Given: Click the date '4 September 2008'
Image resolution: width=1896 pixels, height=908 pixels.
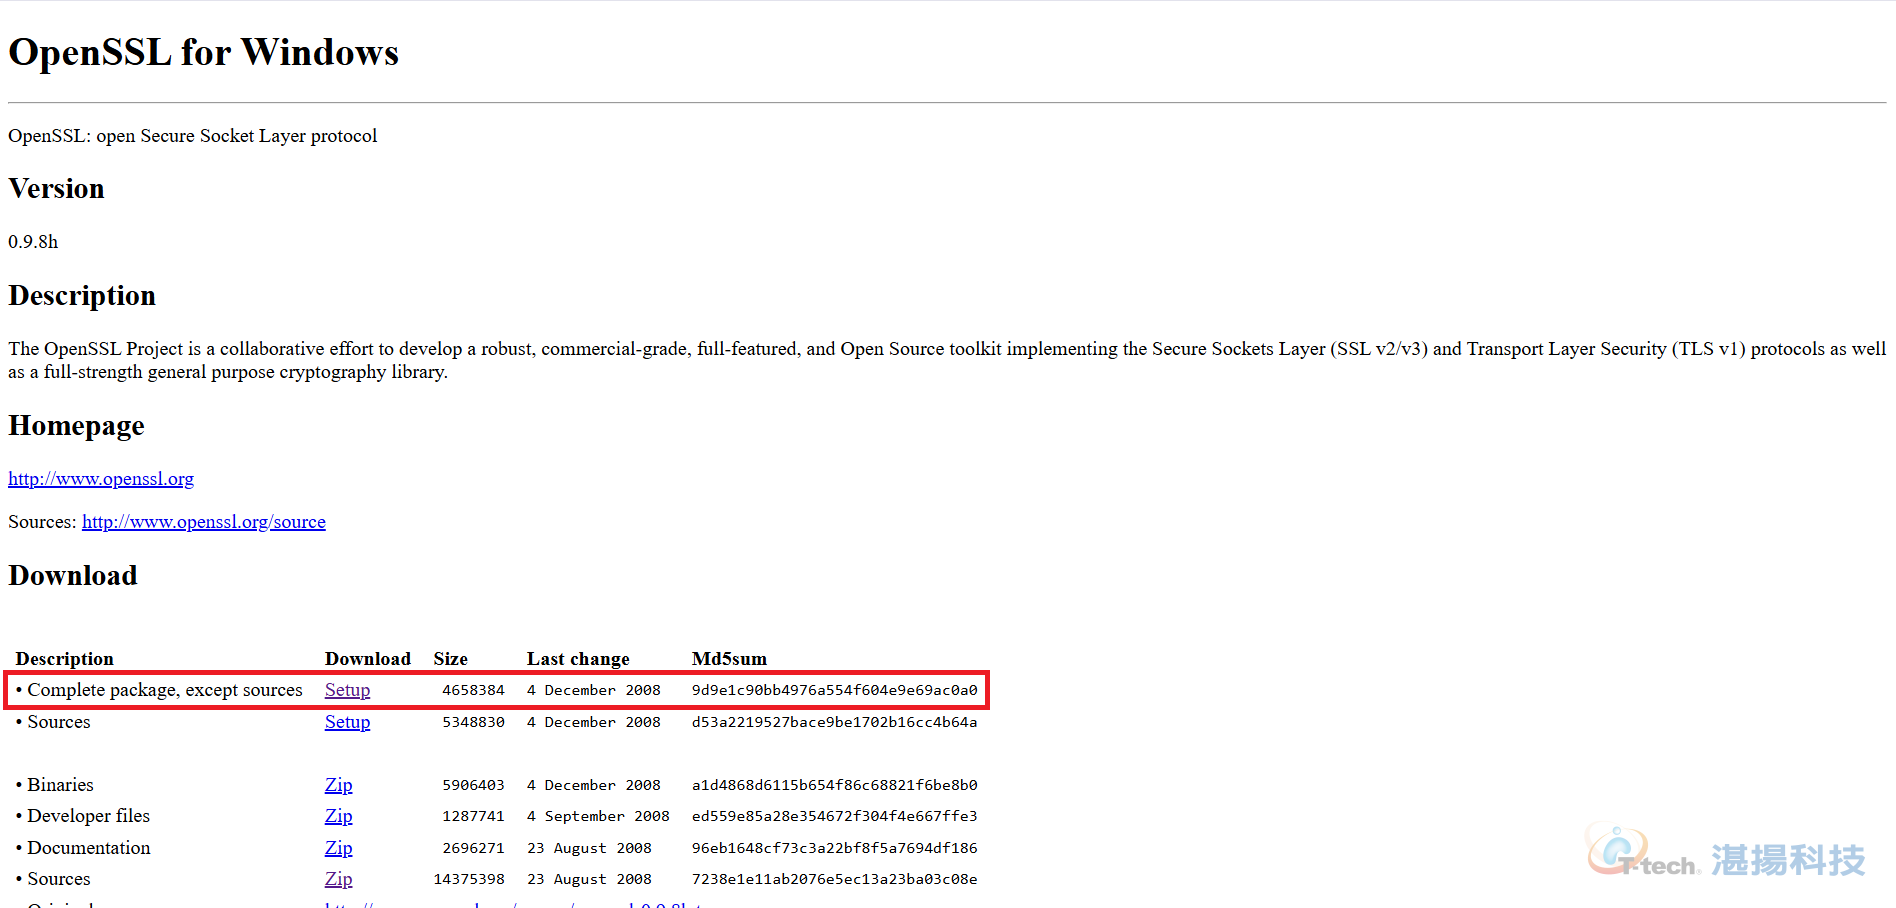Looking at the screenshot, I should (x=598, y=816).
